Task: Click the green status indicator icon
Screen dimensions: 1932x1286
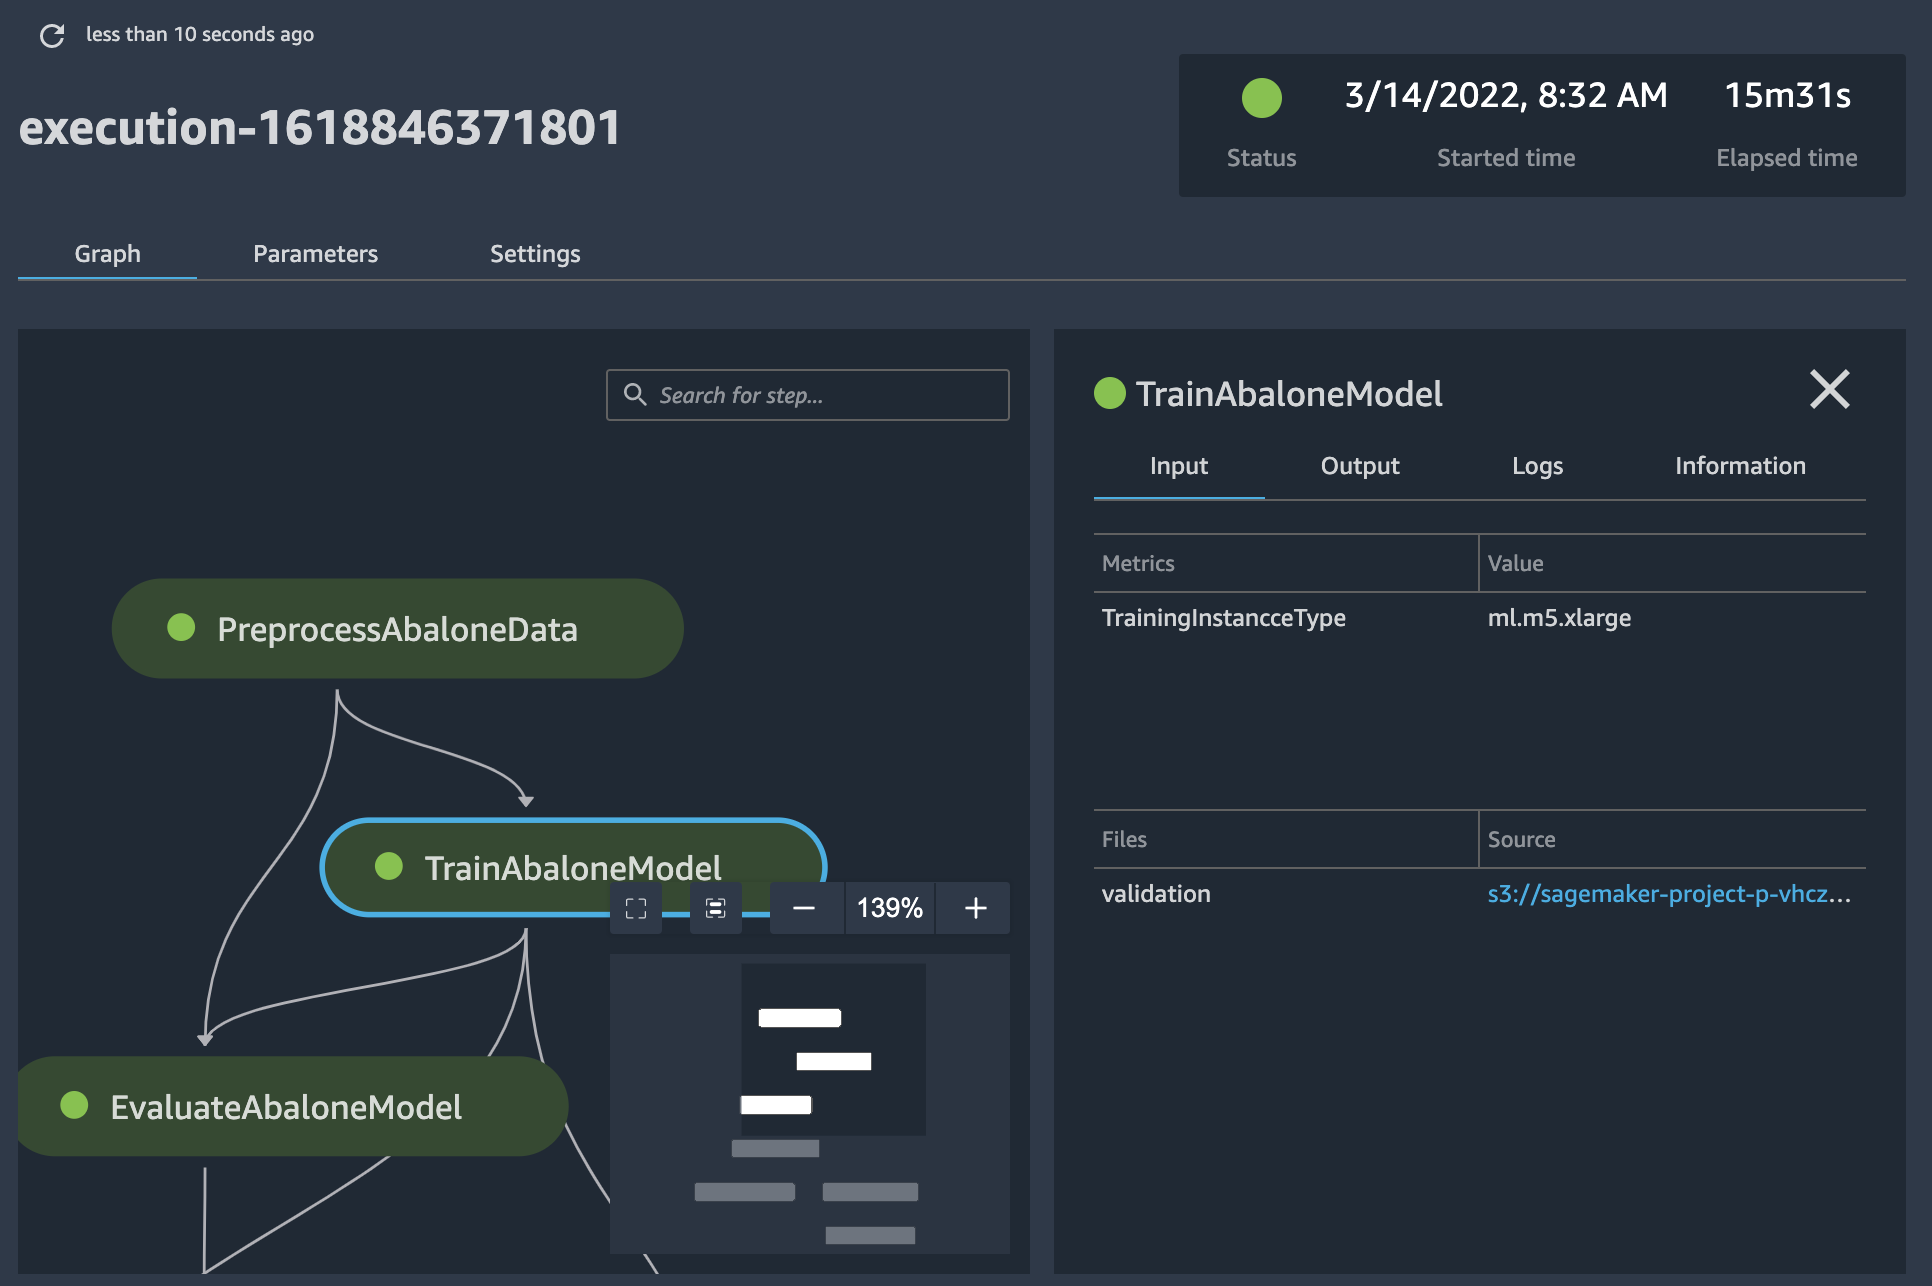Action: click(1259, 95)
